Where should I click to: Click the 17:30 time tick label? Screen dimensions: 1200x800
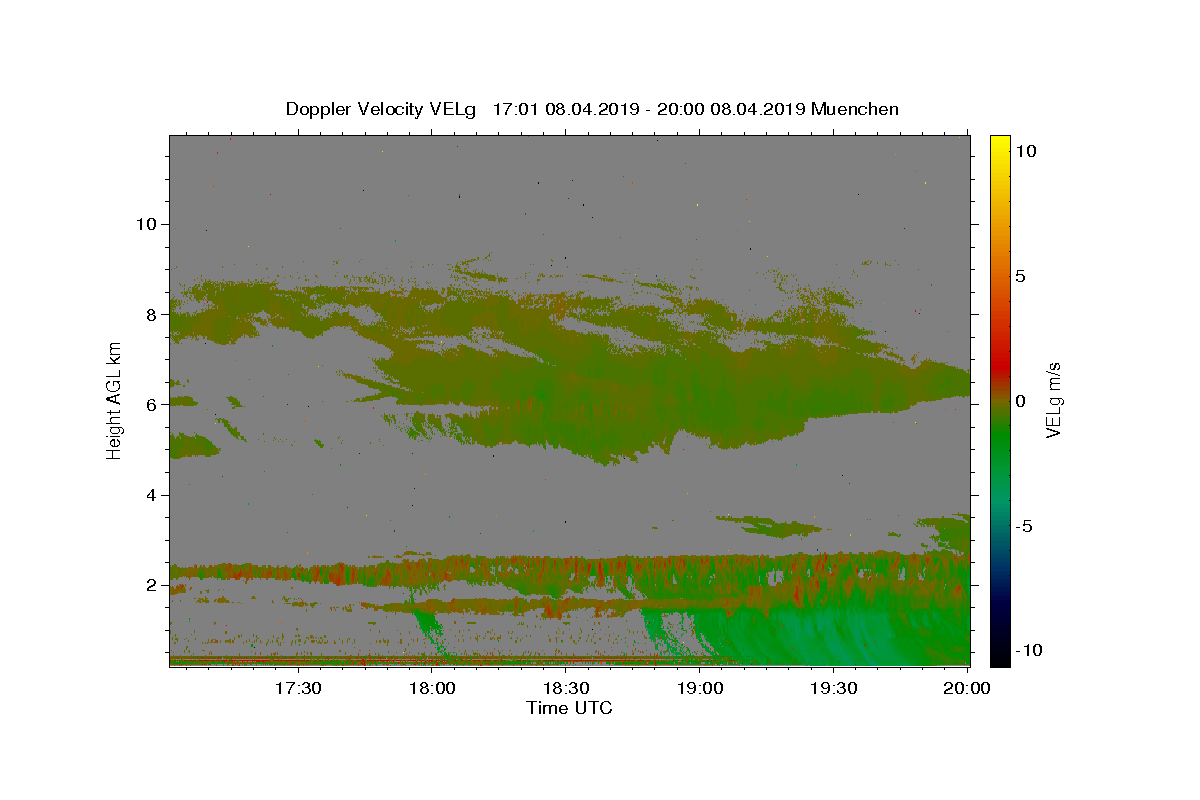click(298, 688)
